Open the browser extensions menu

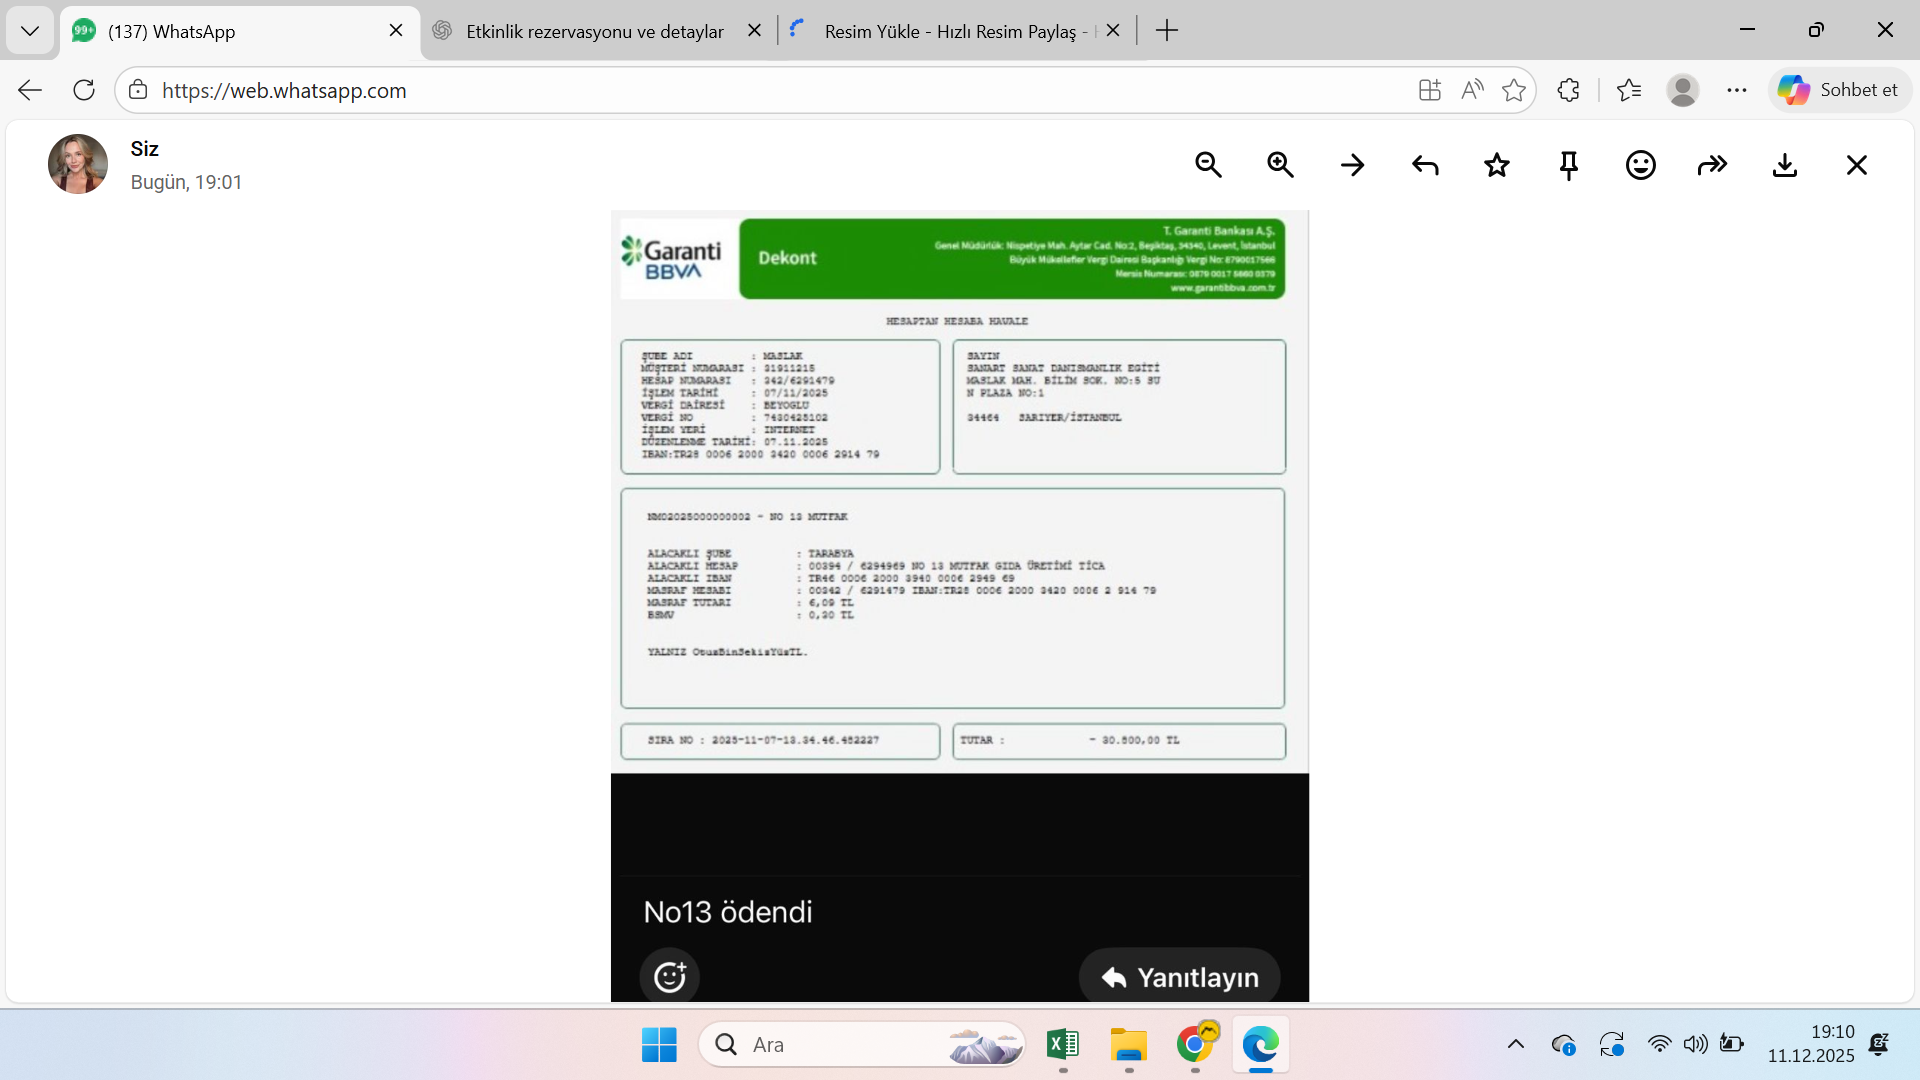click(x=1568, y=90)
